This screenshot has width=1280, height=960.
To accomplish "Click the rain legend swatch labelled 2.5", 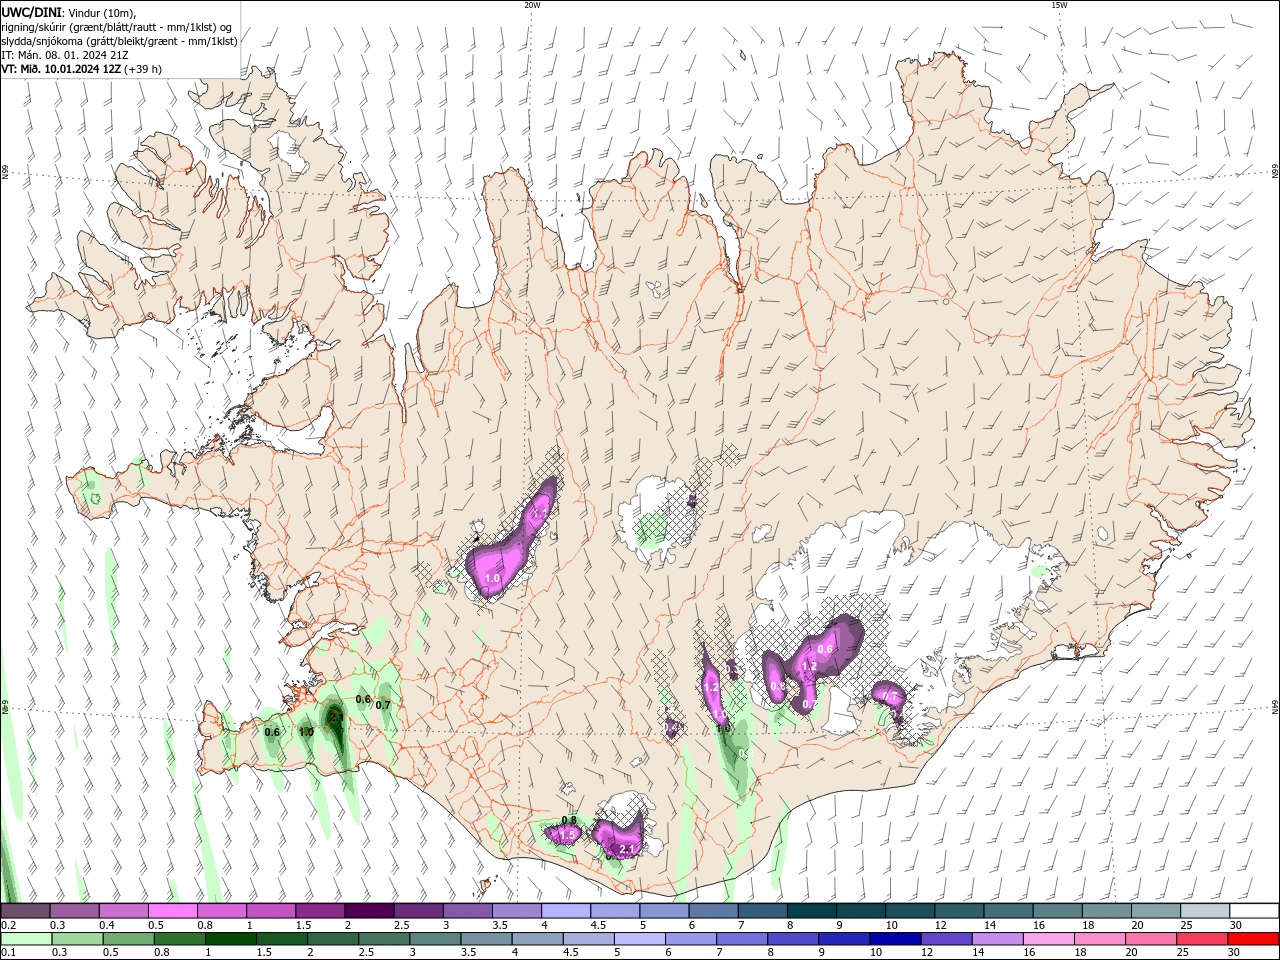I will pyautogui.click(x=384, y=939).
